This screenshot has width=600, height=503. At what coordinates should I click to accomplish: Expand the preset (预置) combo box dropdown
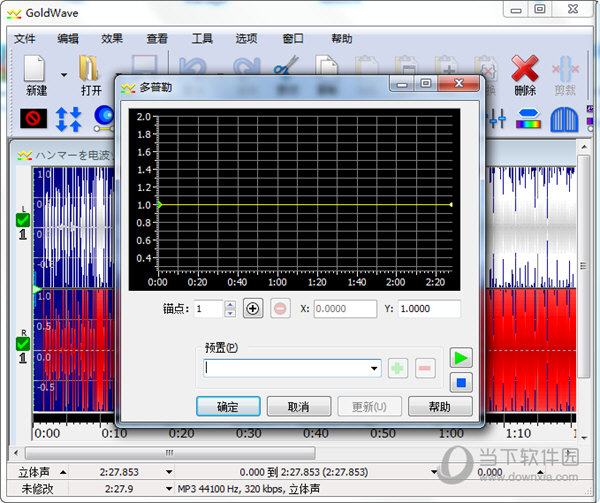(374, 368)
